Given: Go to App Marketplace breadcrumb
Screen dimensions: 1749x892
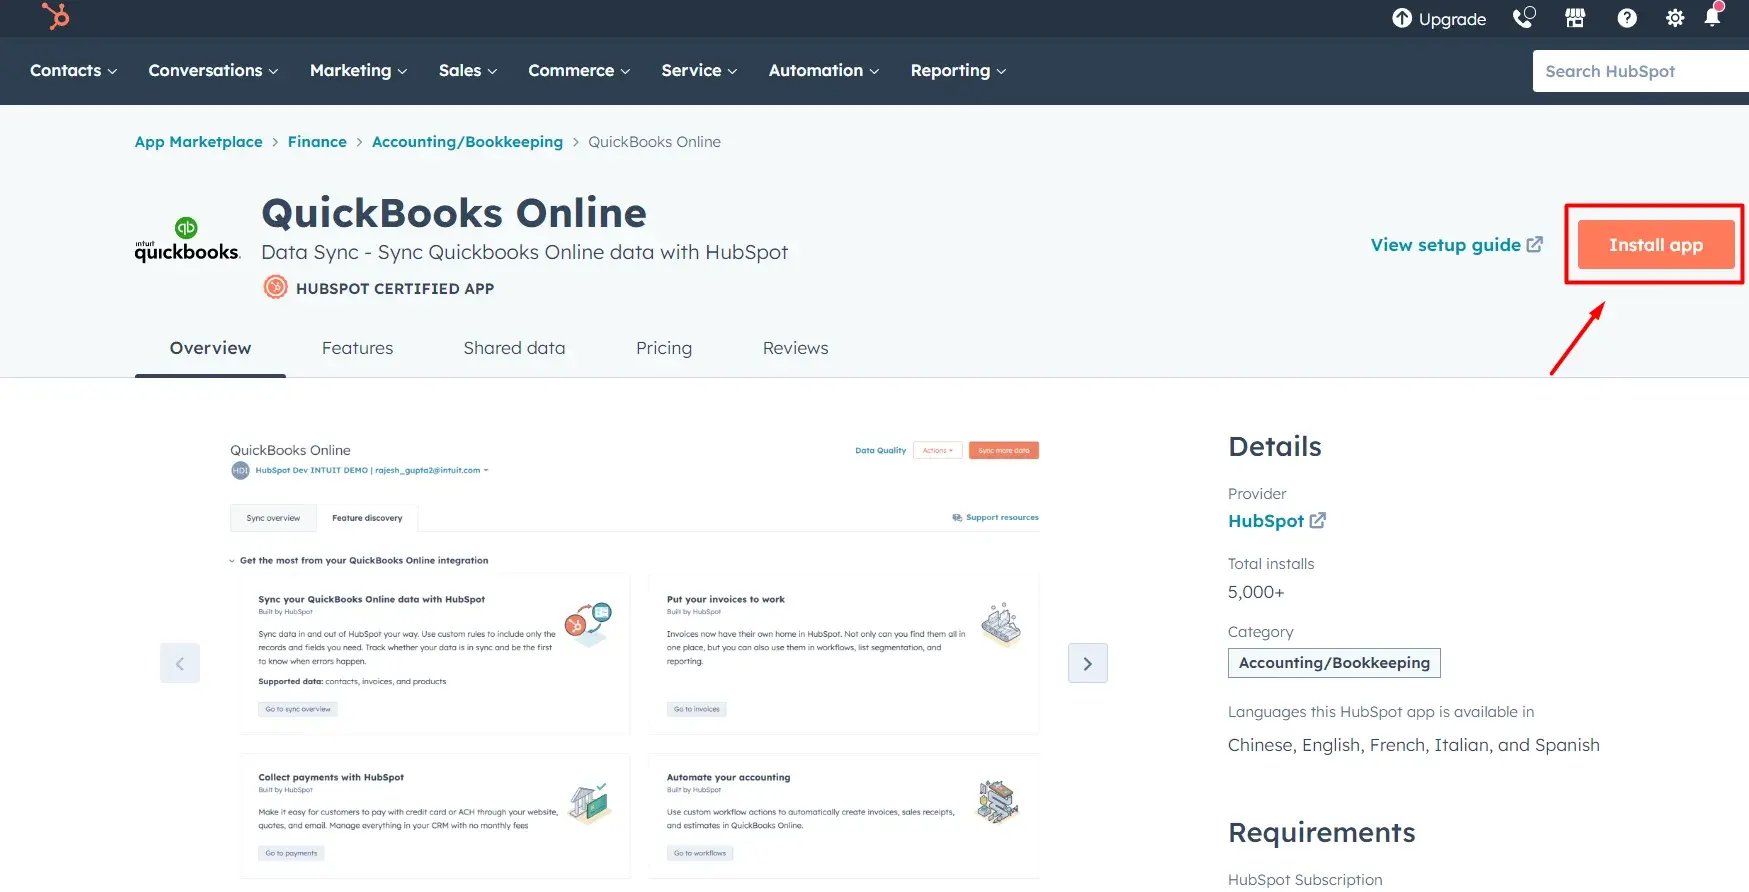Looking at the screenshot, I should point(198,142).
